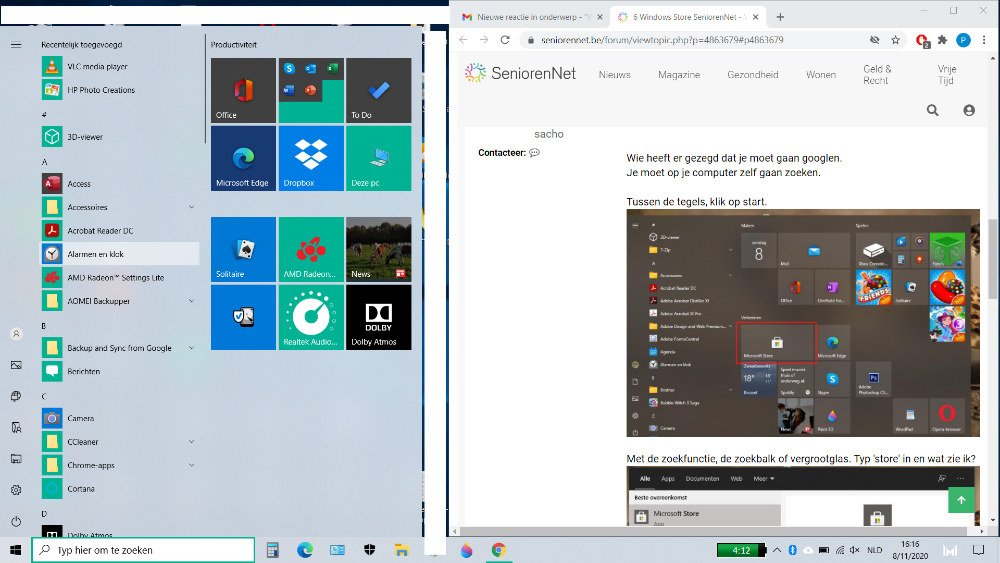Click the website search magnifier icon
Screen dimensions: 1000x563
click(932, 110)
